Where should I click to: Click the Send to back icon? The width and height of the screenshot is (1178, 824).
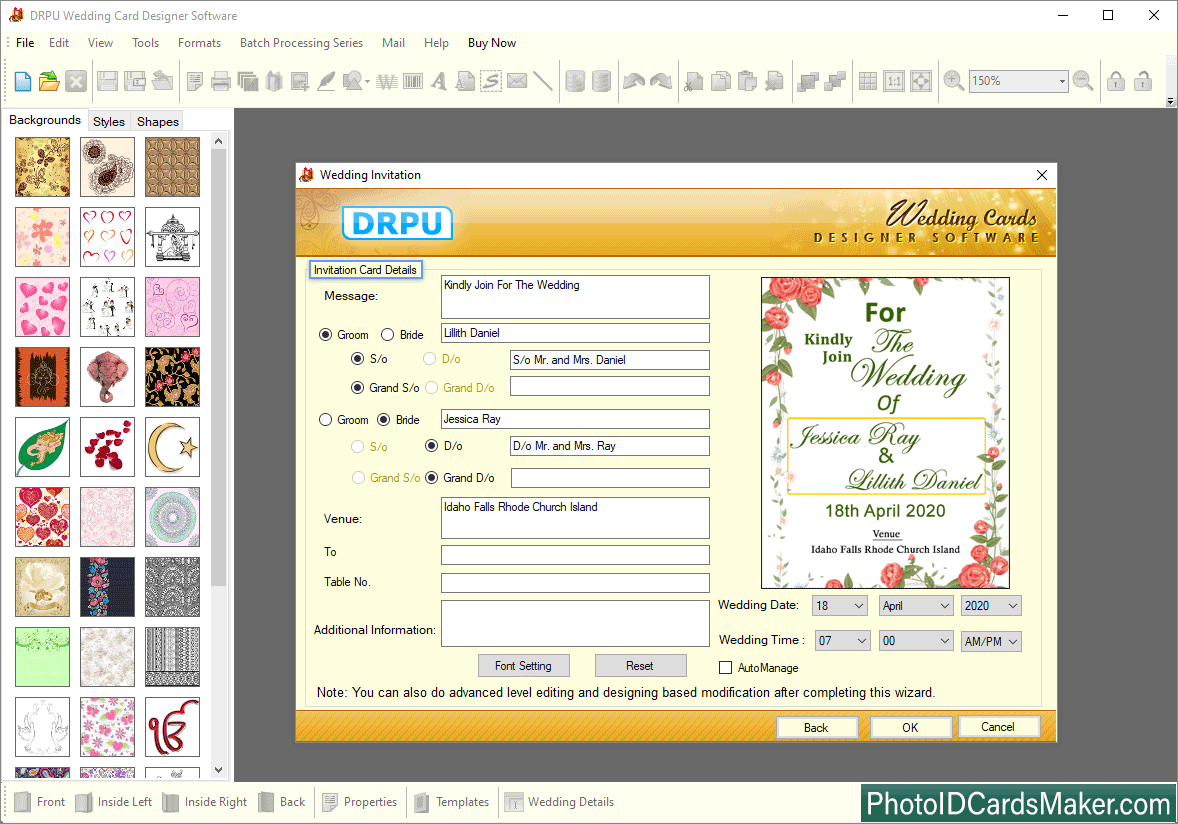pyautogui.click(x=835, y=81)
